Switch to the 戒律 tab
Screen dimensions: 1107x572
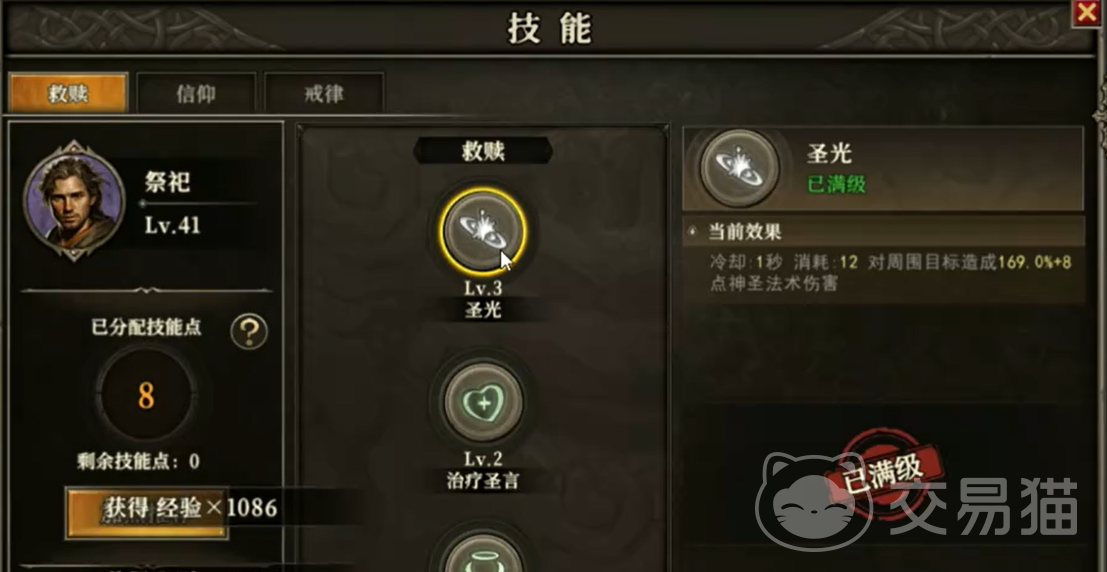click(324, 93)
